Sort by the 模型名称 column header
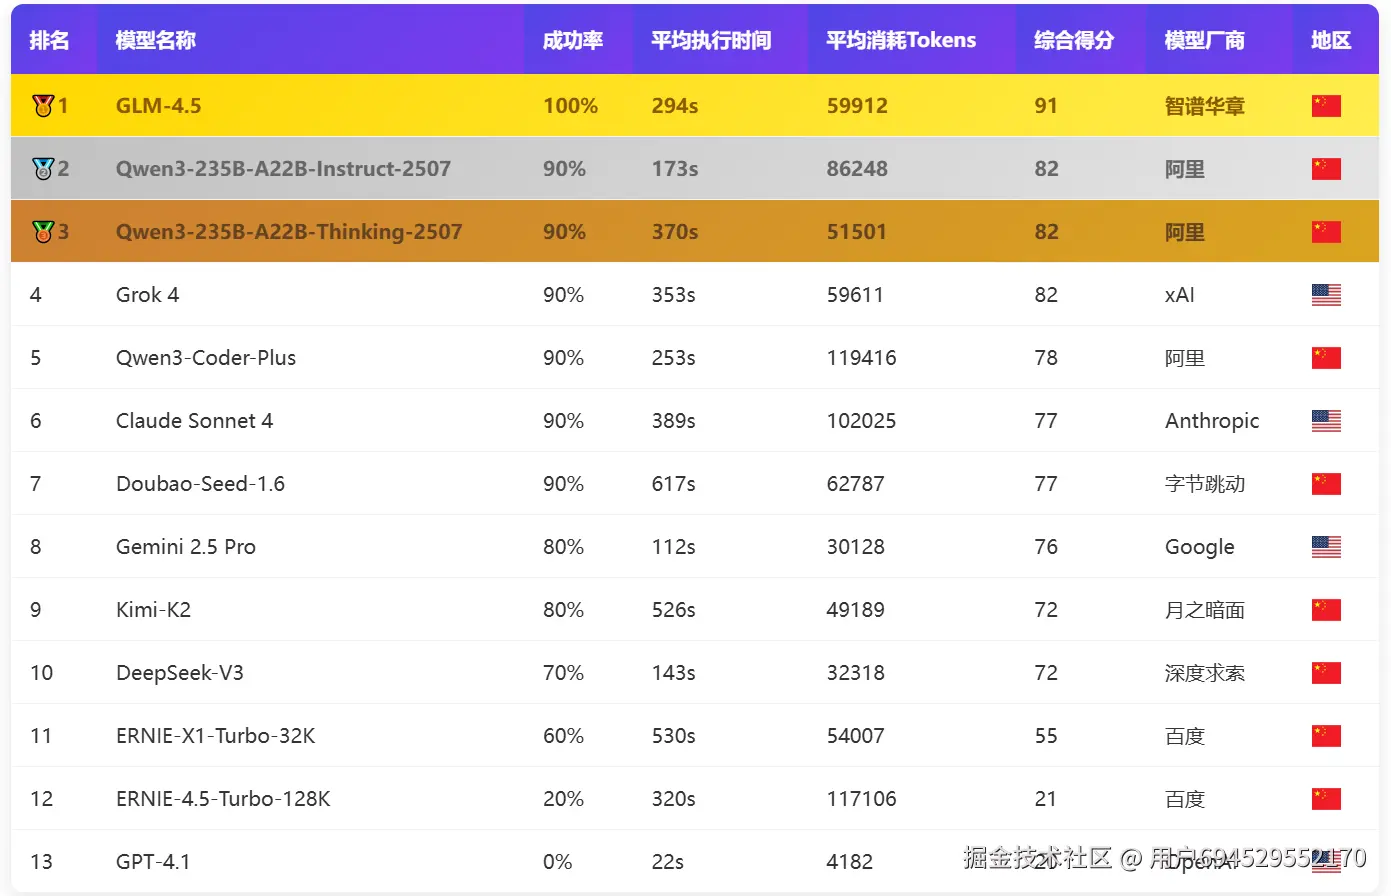1391x896 pixels. pos(156,40)
